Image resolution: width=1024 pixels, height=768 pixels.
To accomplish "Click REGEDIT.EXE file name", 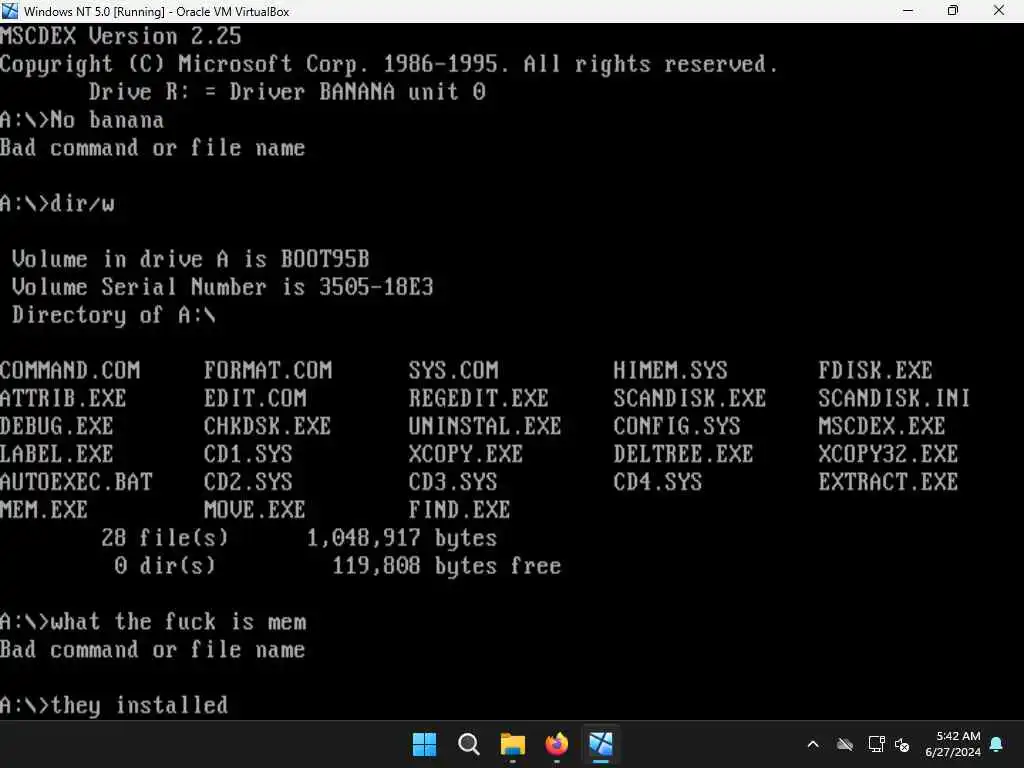I will click(x=479, y=398).
